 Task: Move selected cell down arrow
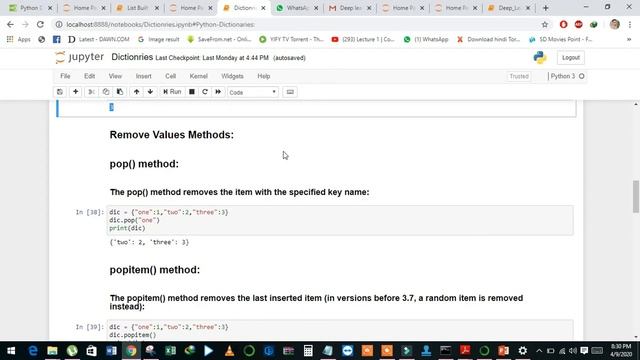tap(150, 92)
